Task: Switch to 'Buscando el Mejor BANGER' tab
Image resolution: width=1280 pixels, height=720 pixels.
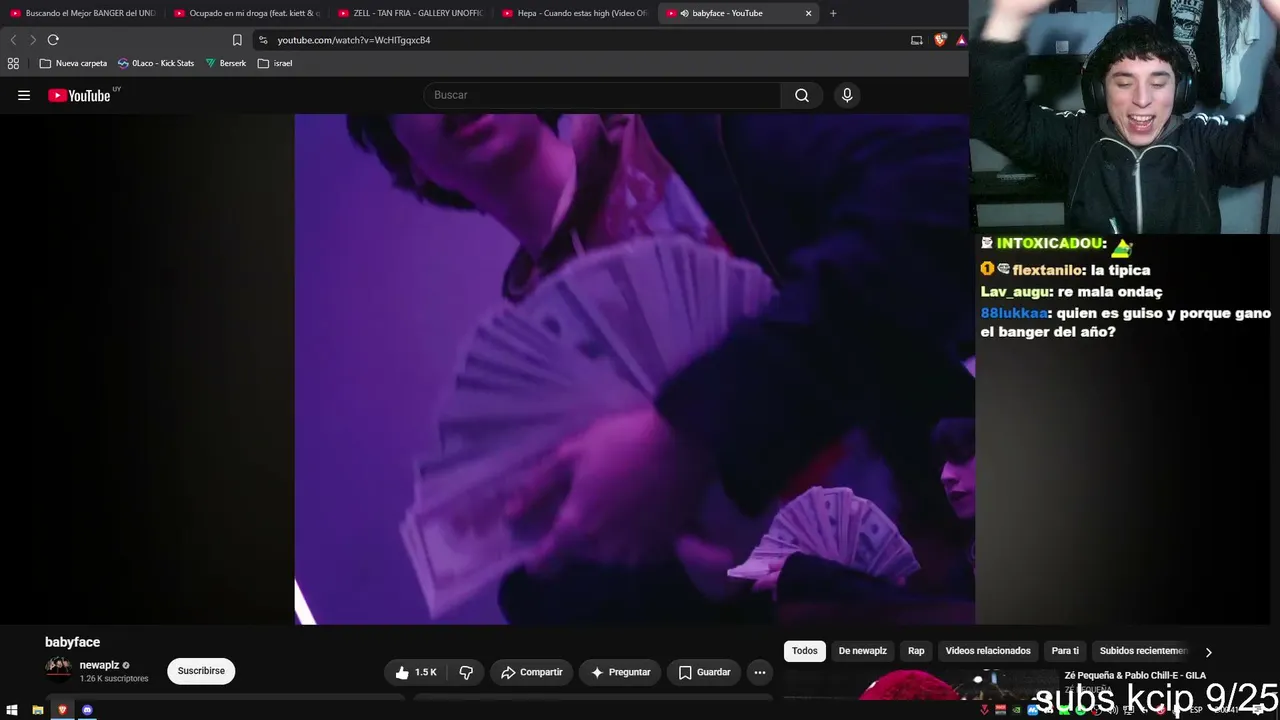Action: click(82, 13)
